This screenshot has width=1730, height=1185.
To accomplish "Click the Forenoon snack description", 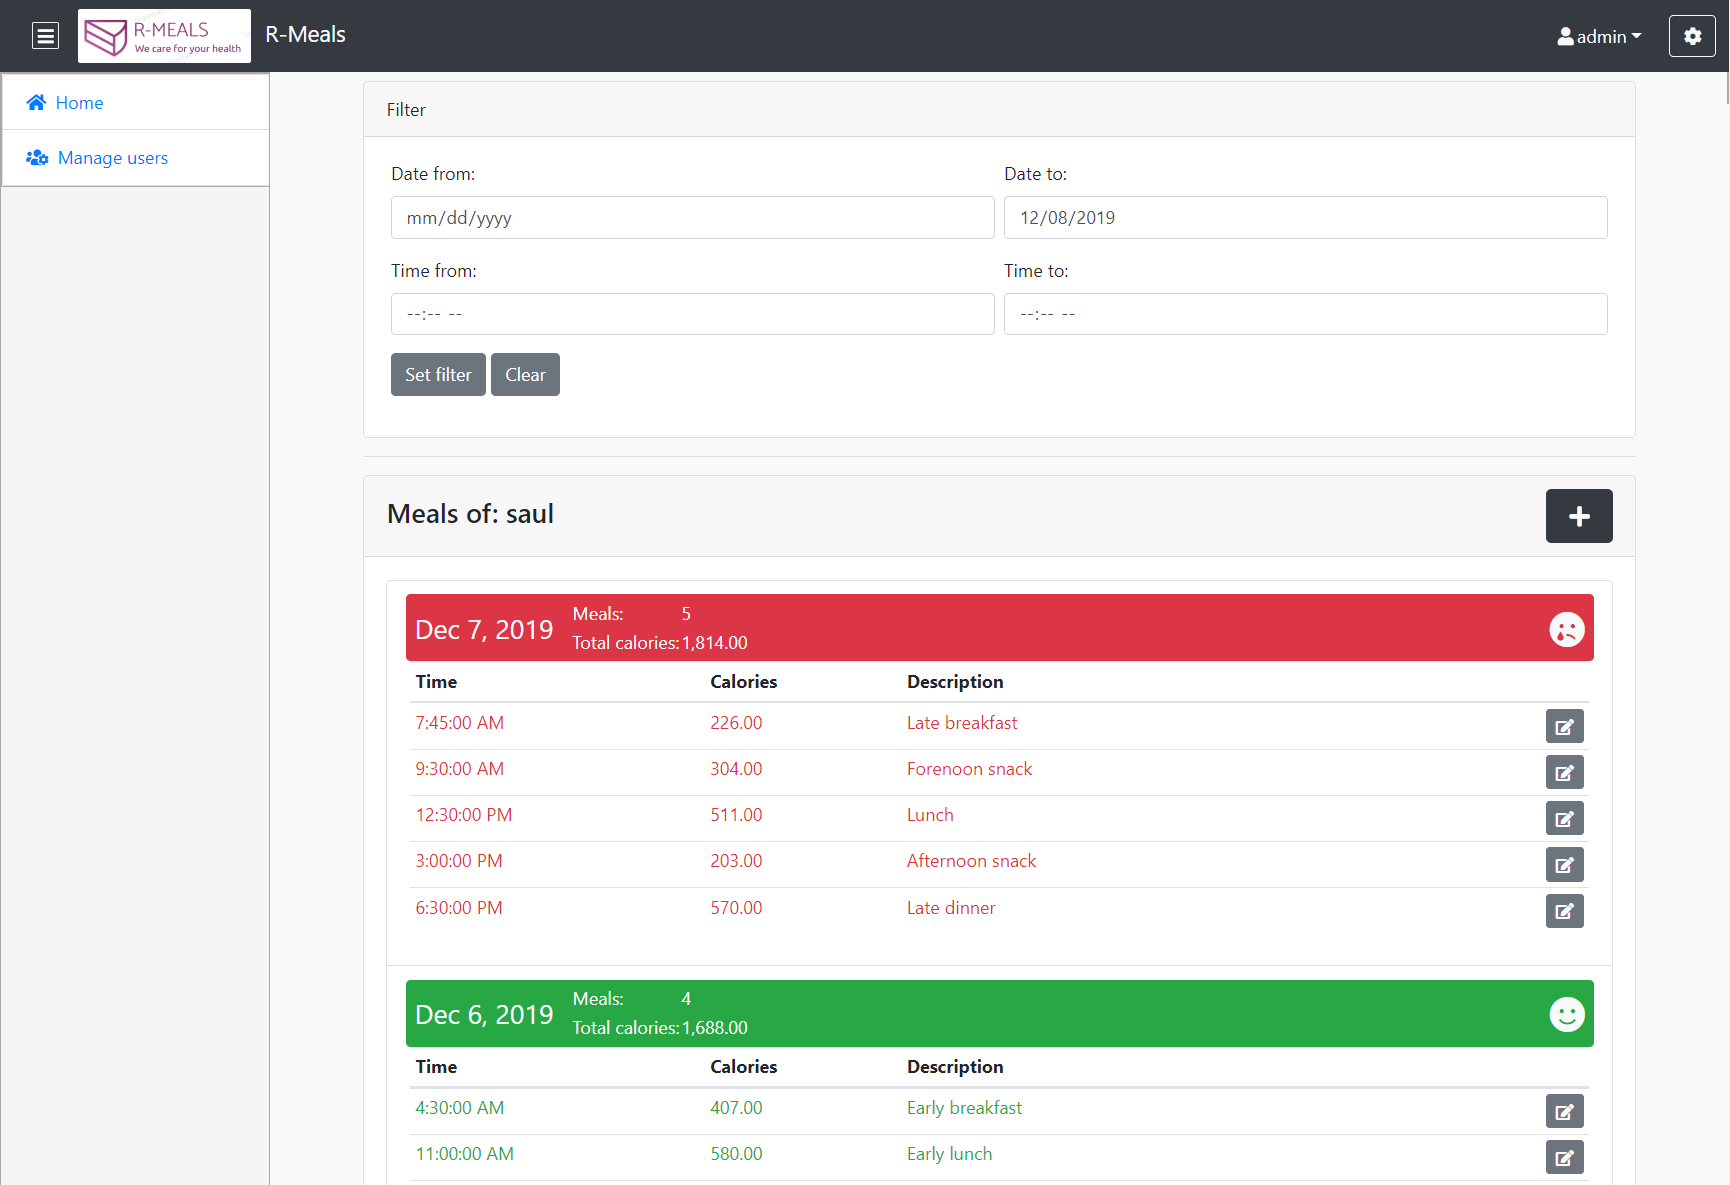I will tap(969, 769).
